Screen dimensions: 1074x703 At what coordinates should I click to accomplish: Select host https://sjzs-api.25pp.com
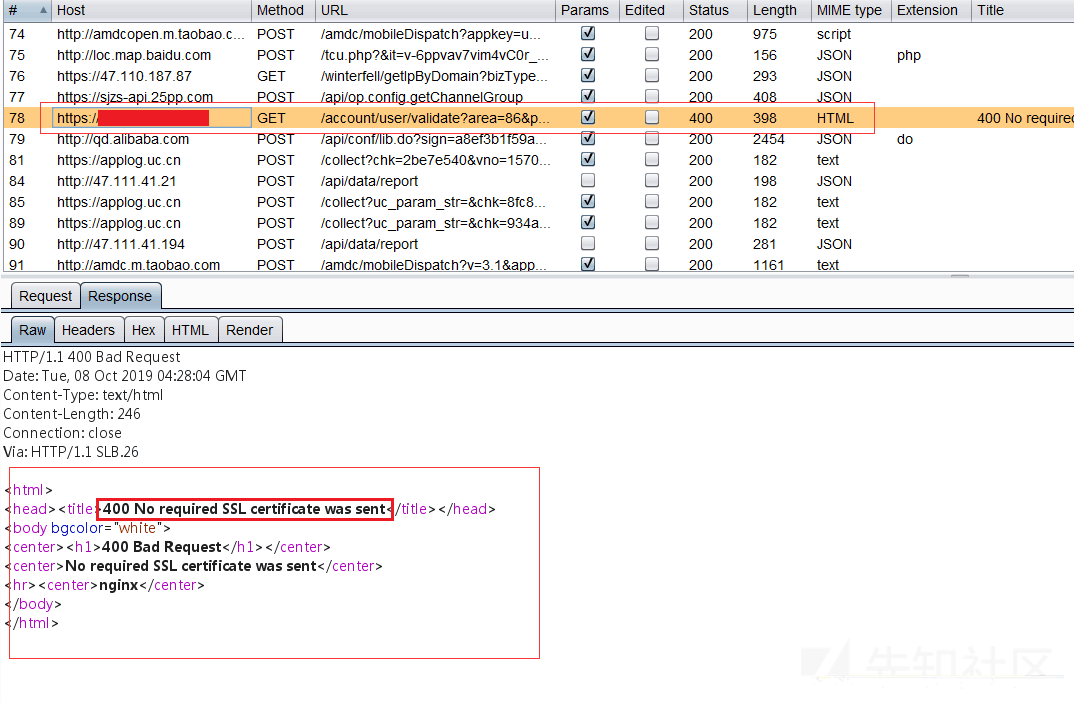click(135, 97)
